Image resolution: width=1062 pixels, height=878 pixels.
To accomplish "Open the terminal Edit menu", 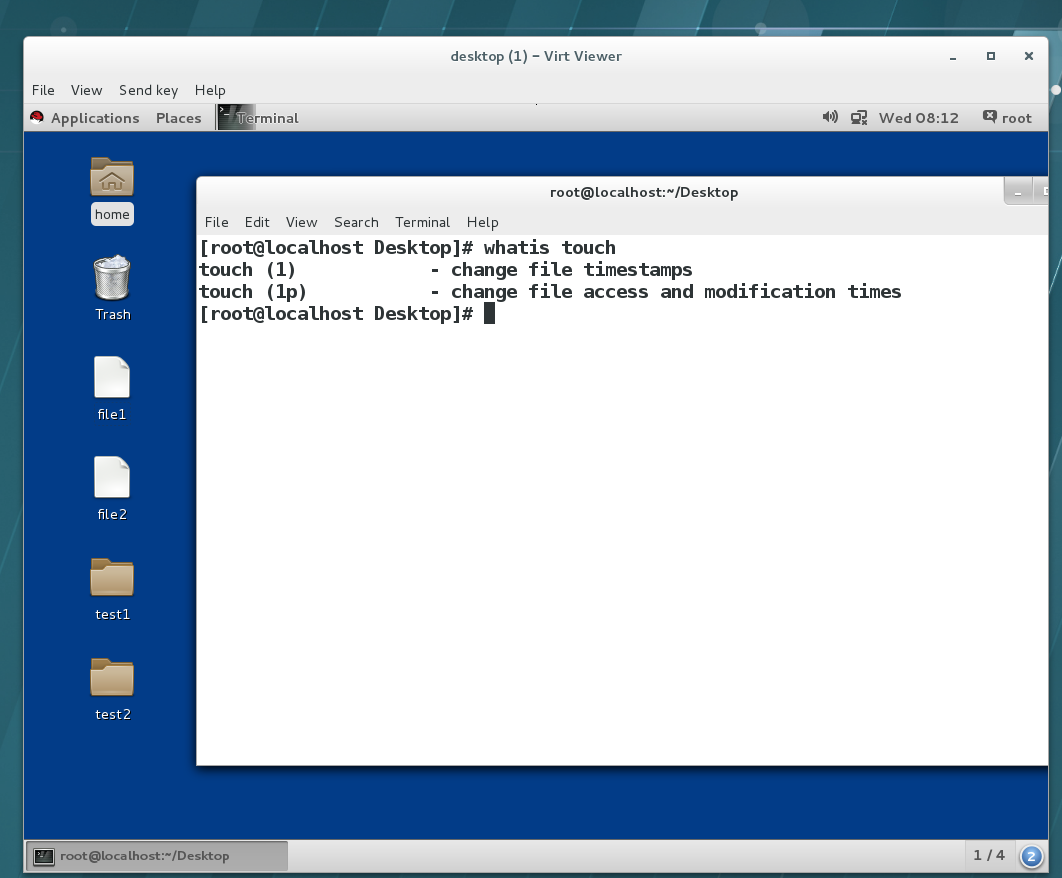I will pos(257,222).
